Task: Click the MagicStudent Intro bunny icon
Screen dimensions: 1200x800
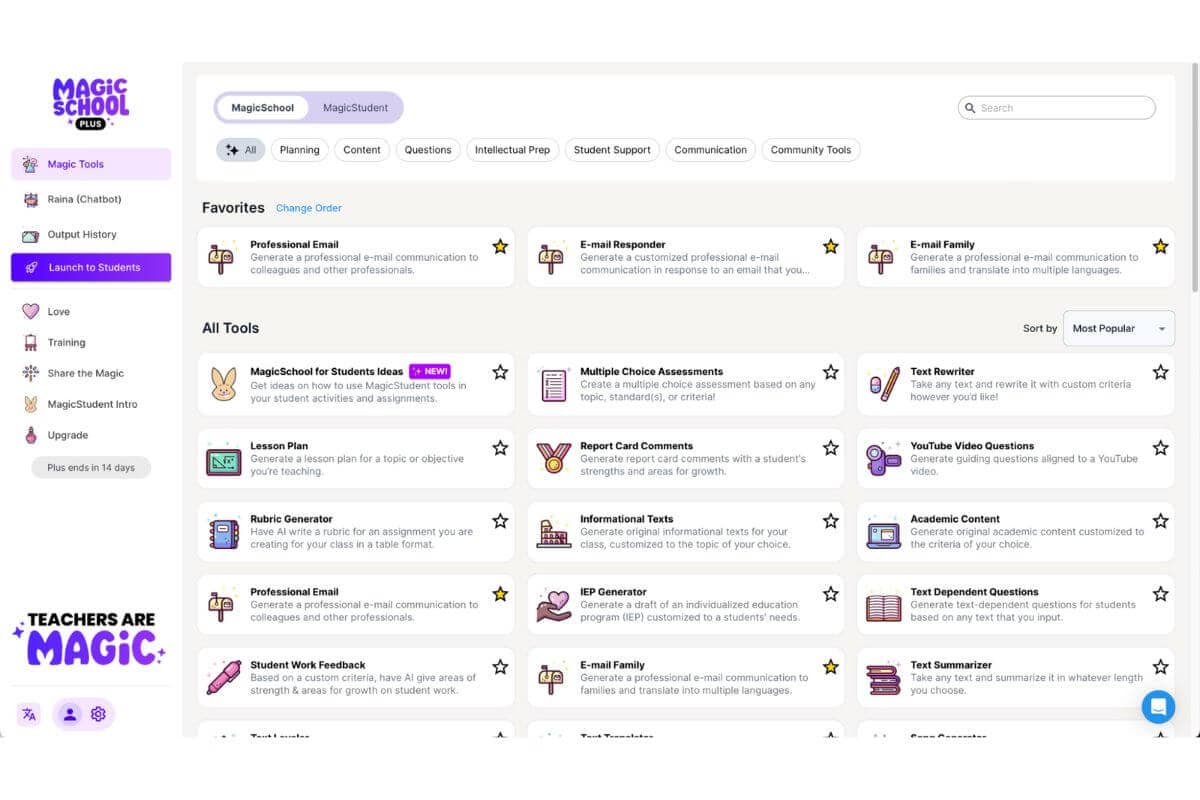Action: click(30, 404)
